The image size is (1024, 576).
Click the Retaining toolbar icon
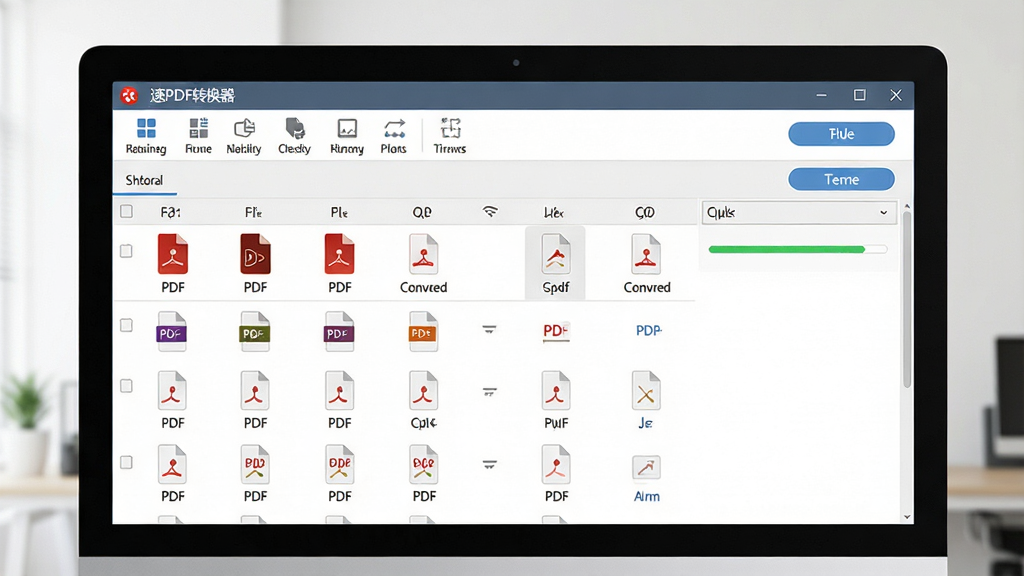tap(146, 136)
